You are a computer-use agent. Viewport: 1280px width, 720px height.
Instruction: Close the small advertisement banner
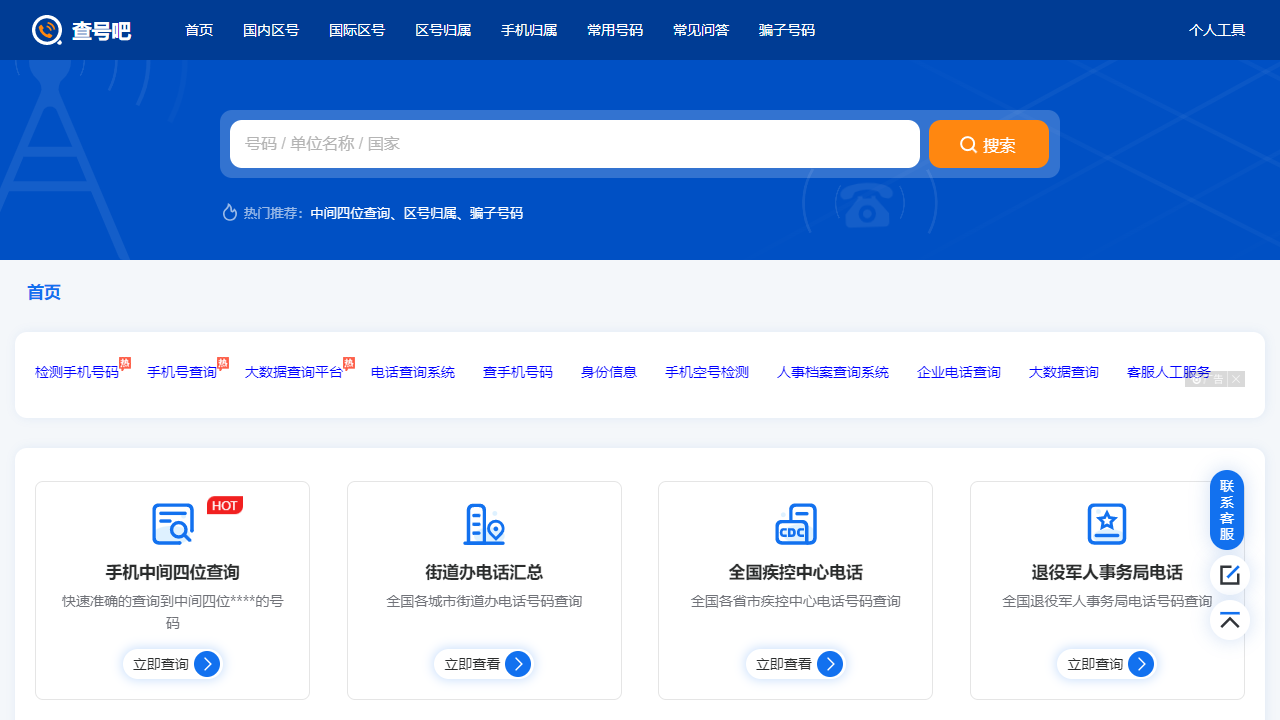(x=1236, y=379)
